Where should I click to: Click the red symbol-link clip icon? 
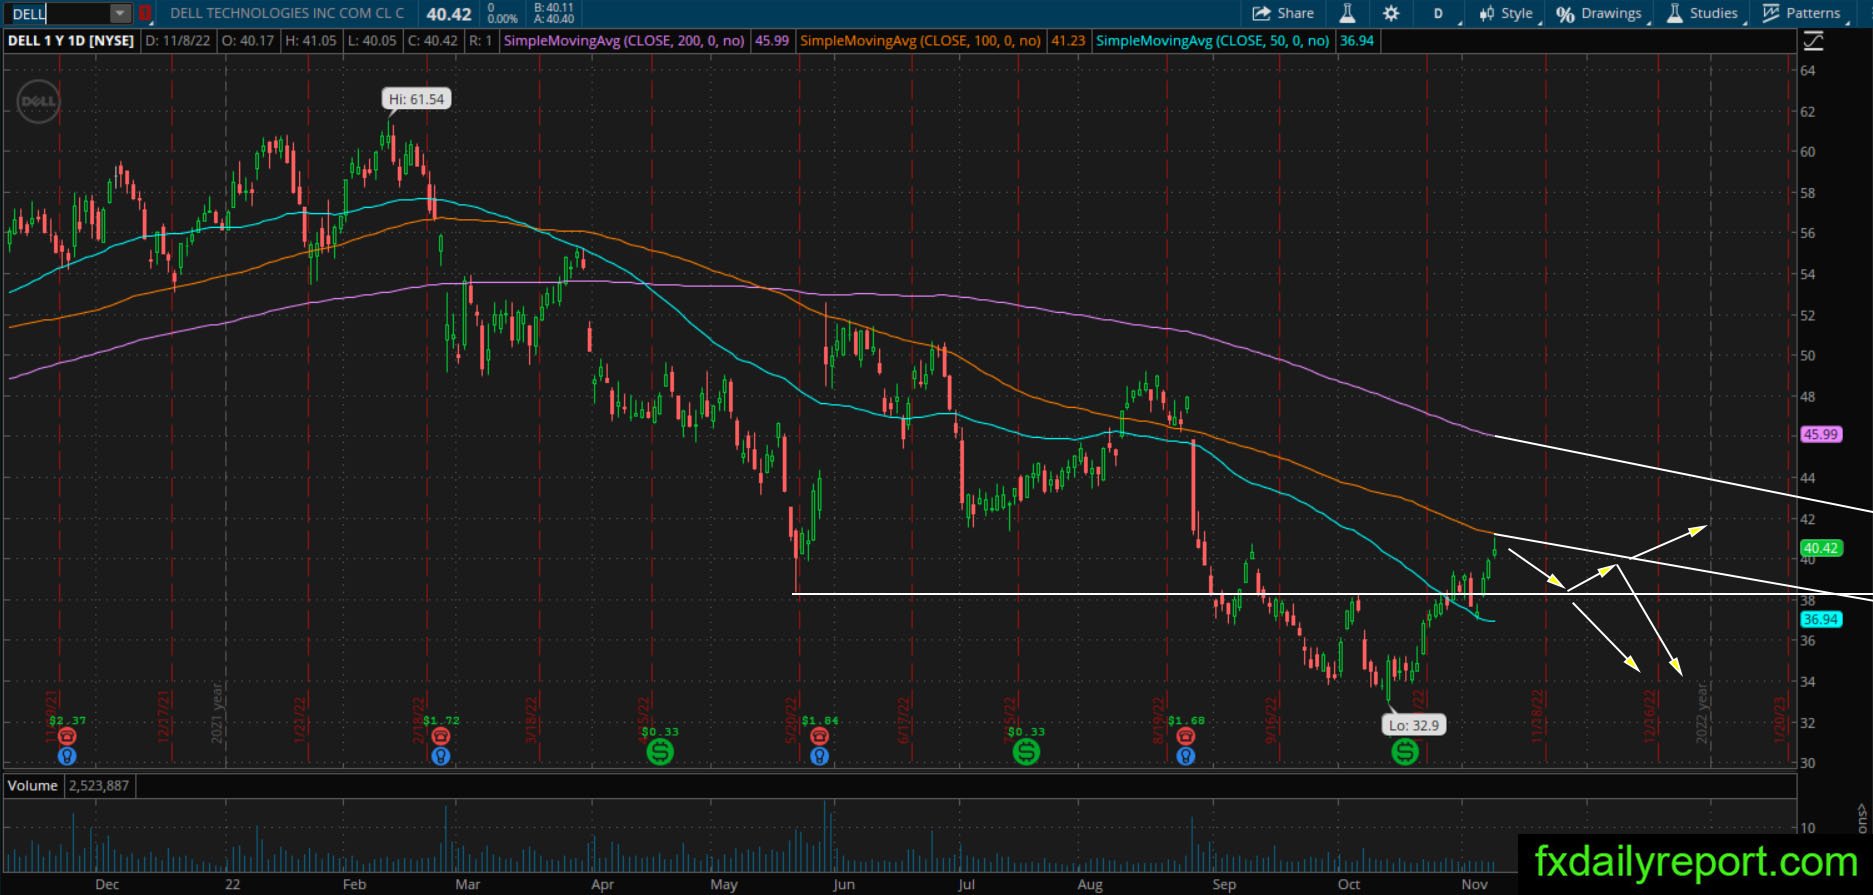click(x=145, y=13)
